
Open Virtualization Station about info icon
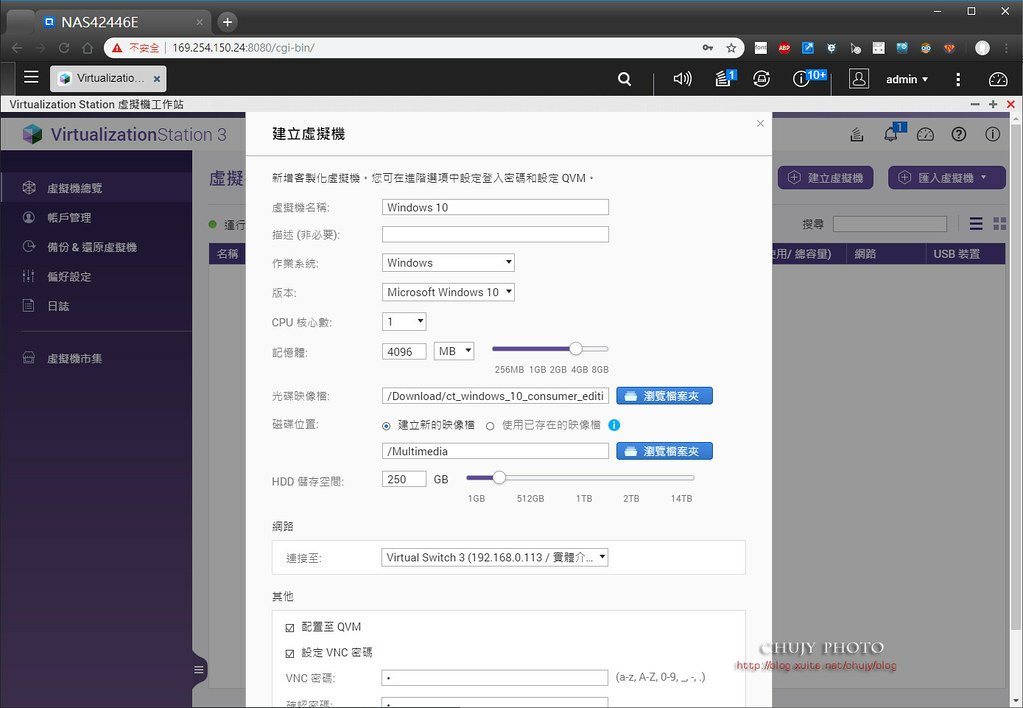point(992,134)
